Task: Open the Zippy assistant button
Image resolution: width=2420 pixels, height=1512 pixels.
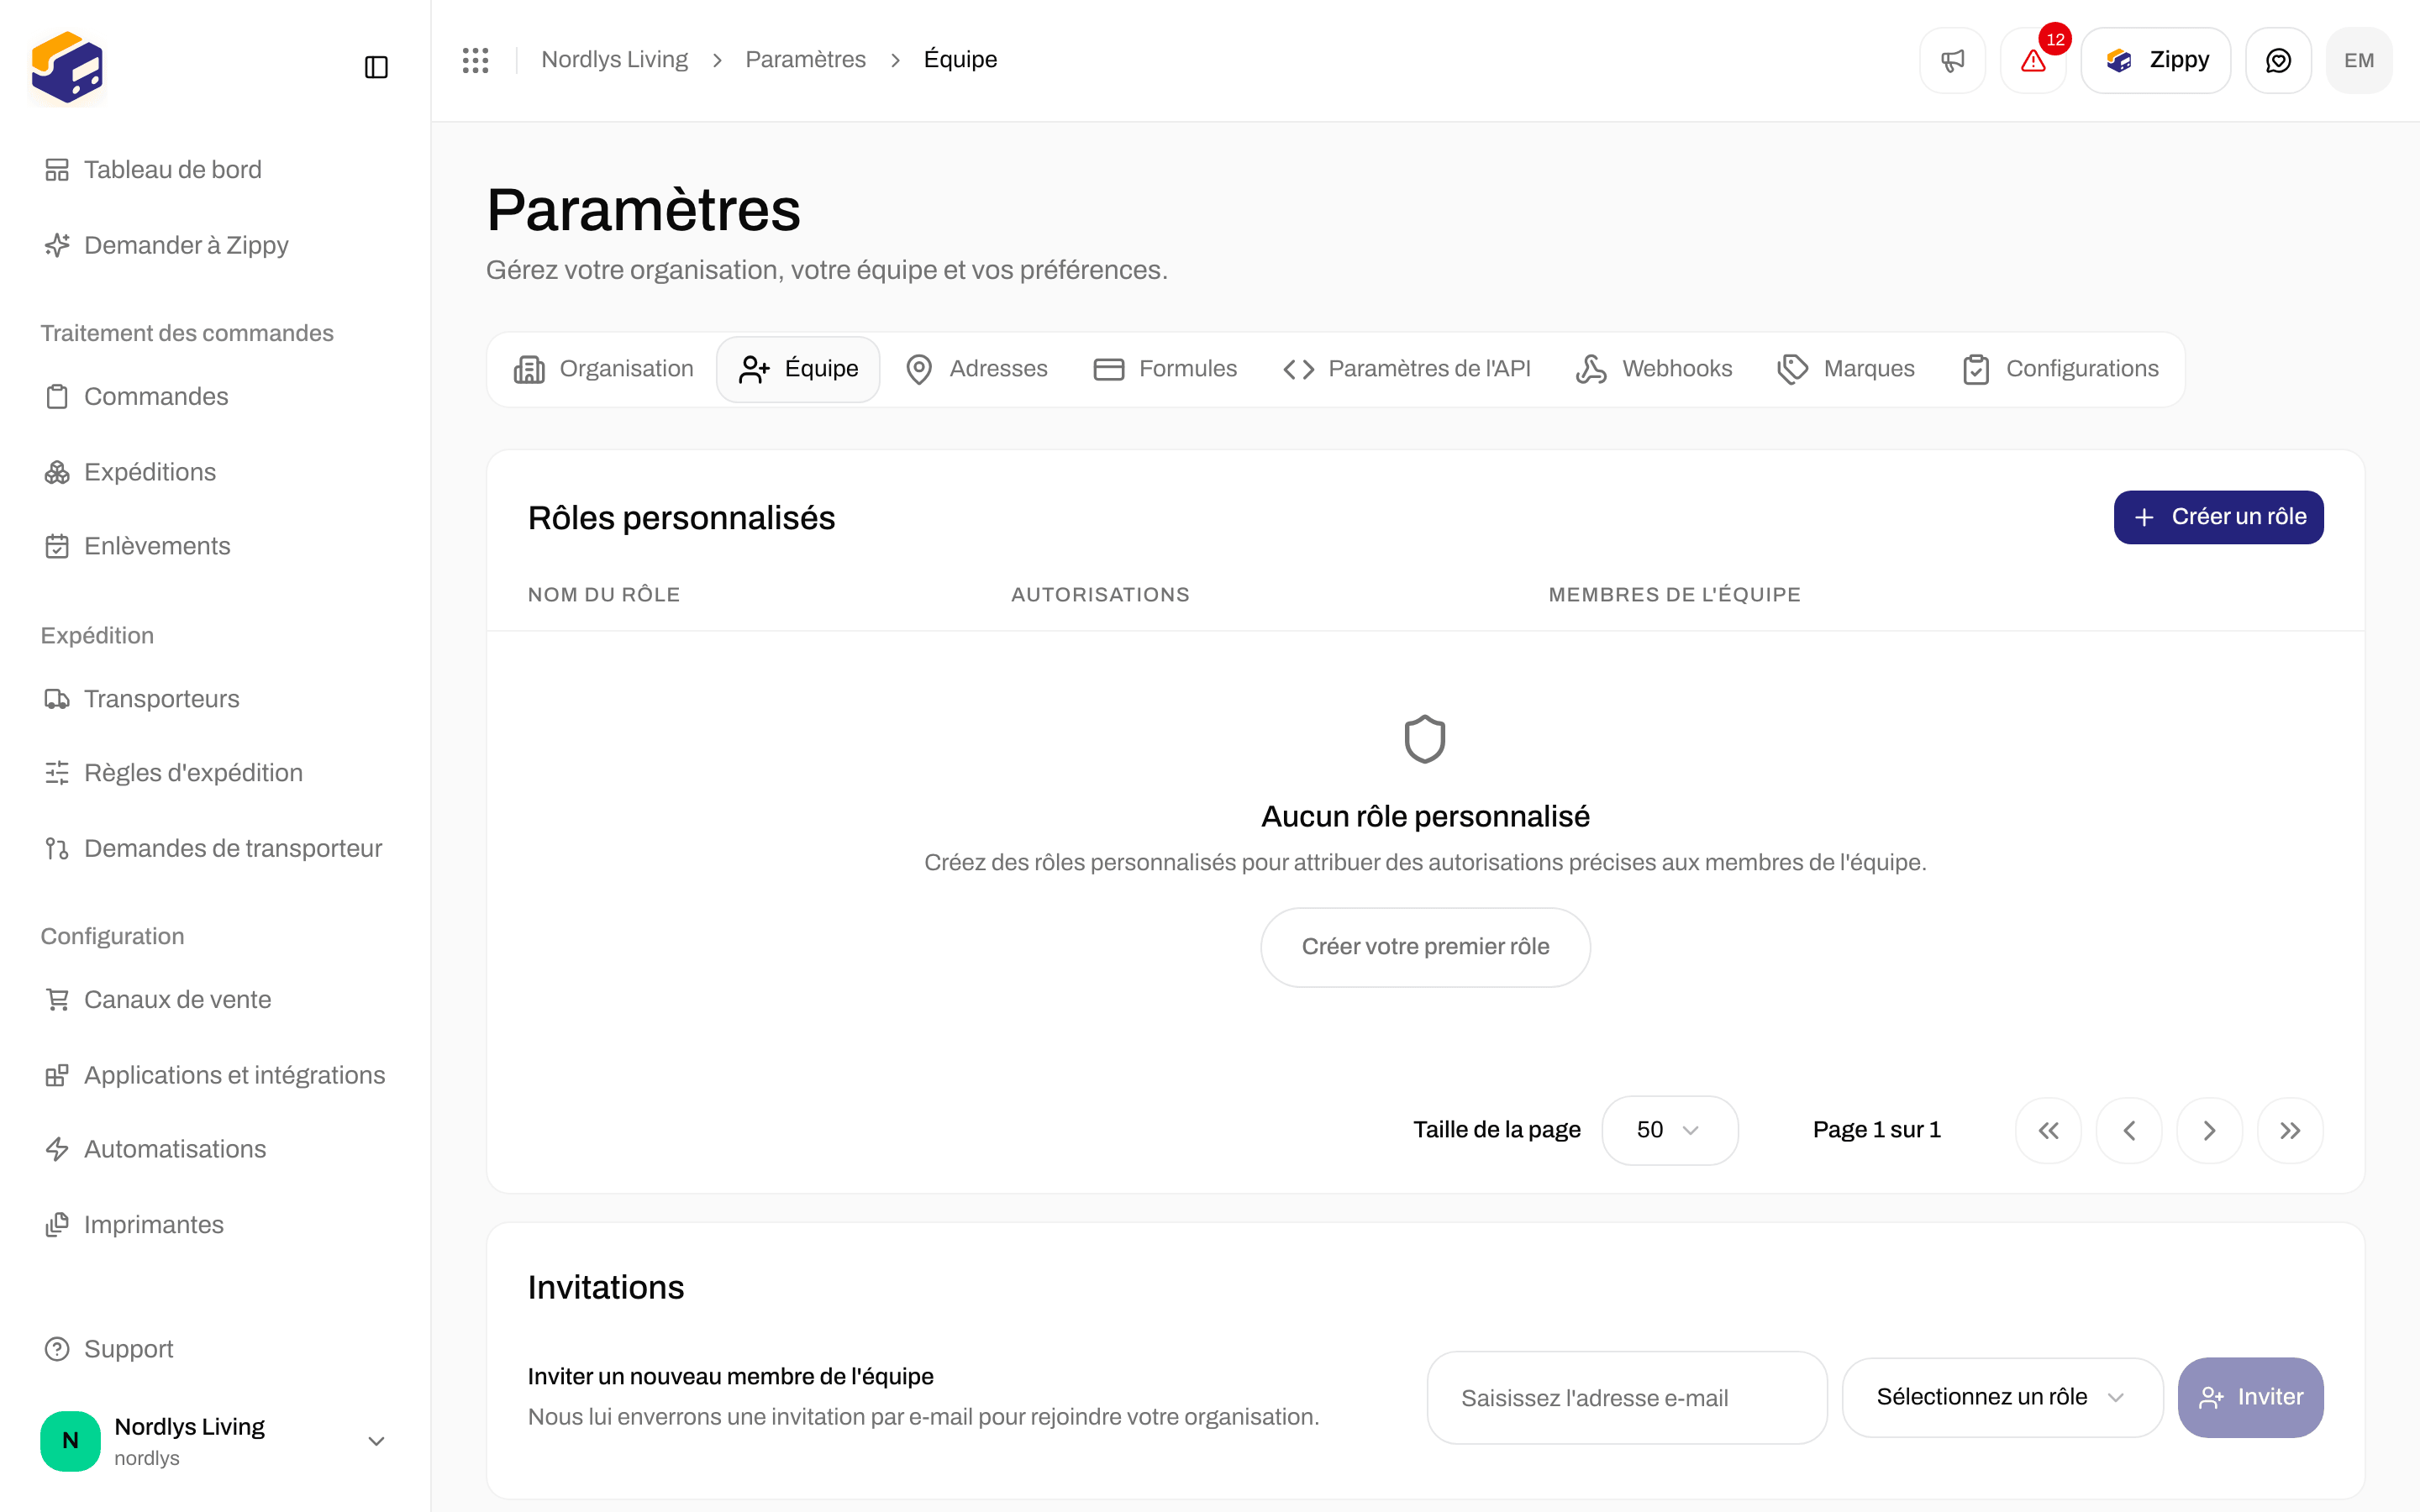Action: click(x=2156, y=61)
